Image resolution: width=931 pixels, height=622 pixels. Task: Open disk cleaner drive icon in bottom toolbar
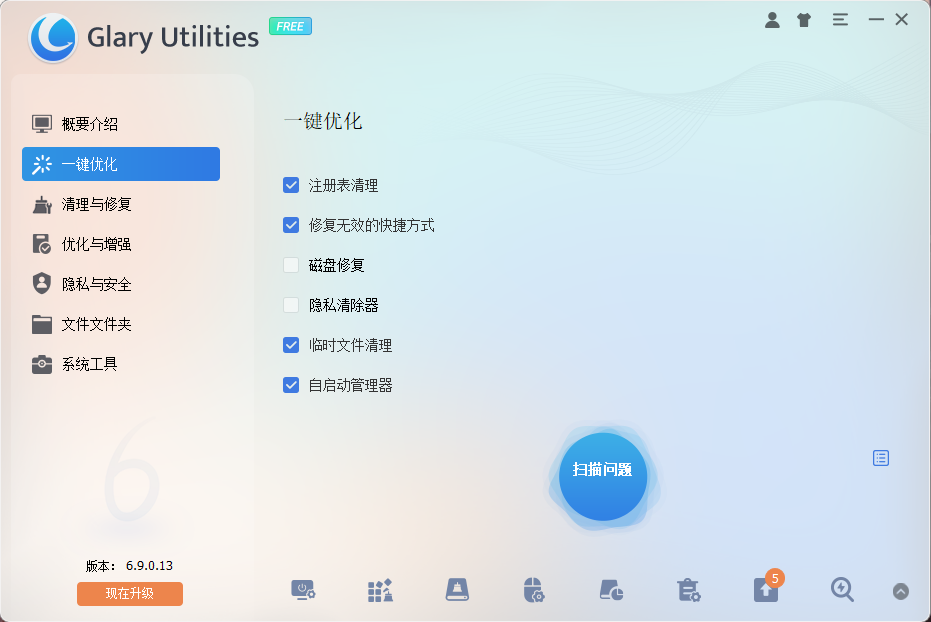click(457, 589)
